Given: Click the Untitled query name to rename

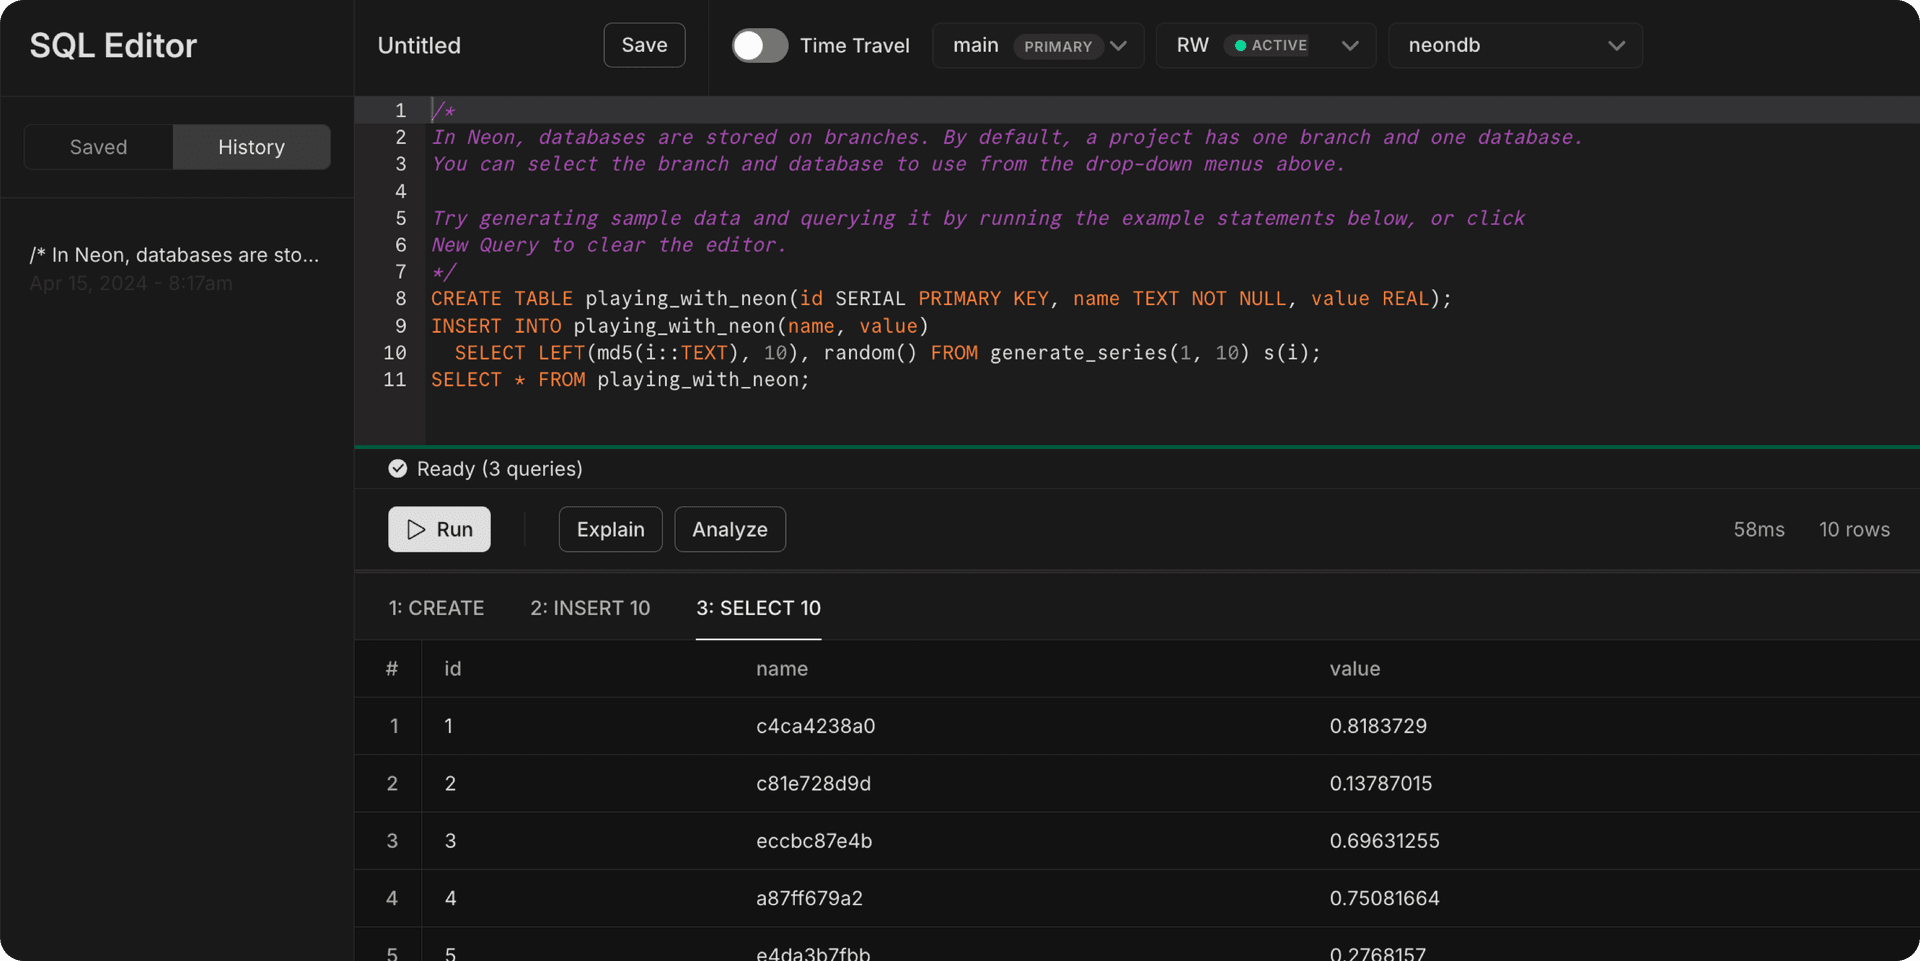Looking at the screenshot, I should click(x=418, y=45).
